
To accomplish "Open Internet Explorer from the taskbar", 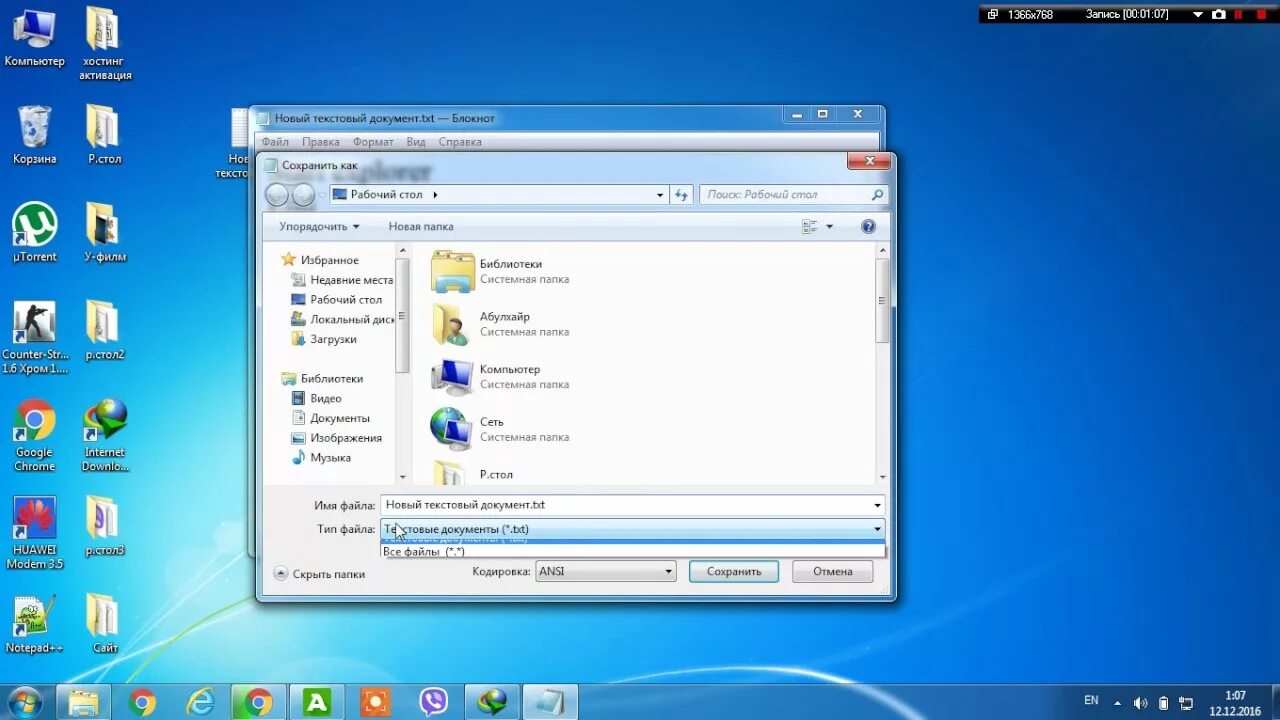I will pos(201,702).
